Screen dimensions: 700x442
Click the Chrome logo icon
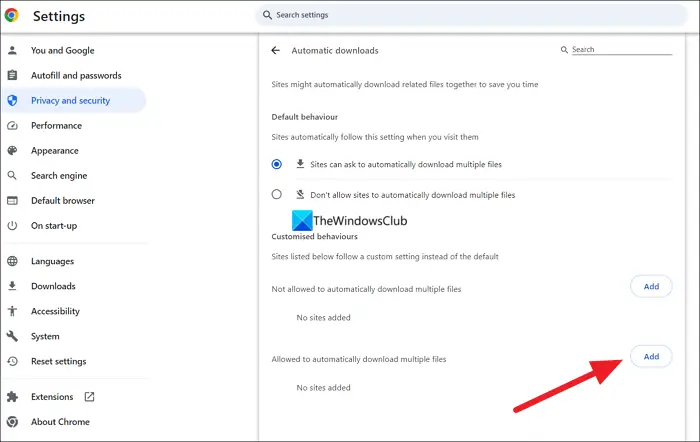12,15
